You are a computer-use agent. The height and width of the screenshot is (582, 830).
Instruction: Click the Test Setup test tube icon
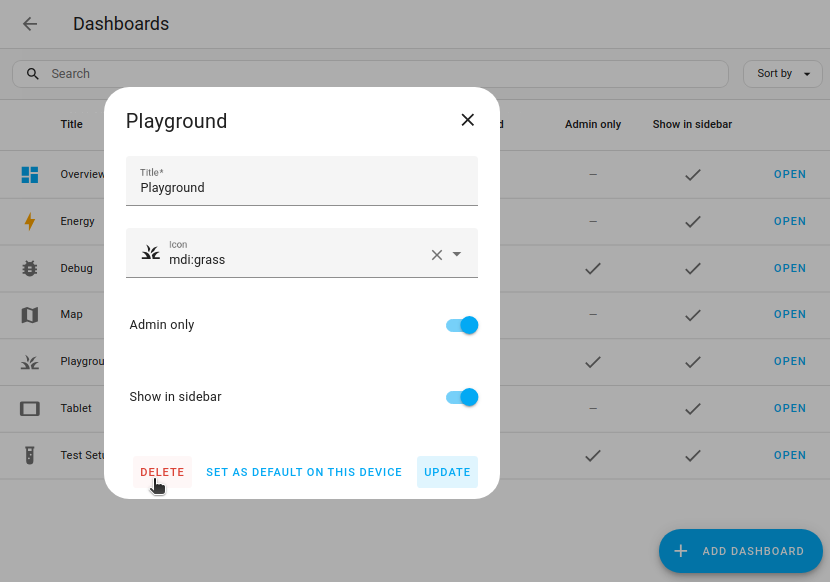point(30,455)
